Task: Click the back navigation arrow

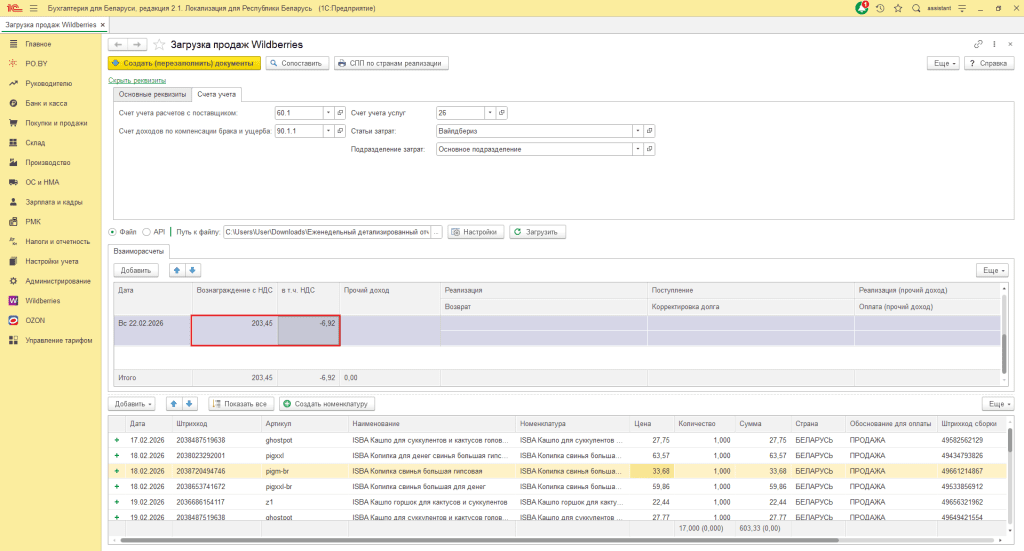Action: pos(117,45)
